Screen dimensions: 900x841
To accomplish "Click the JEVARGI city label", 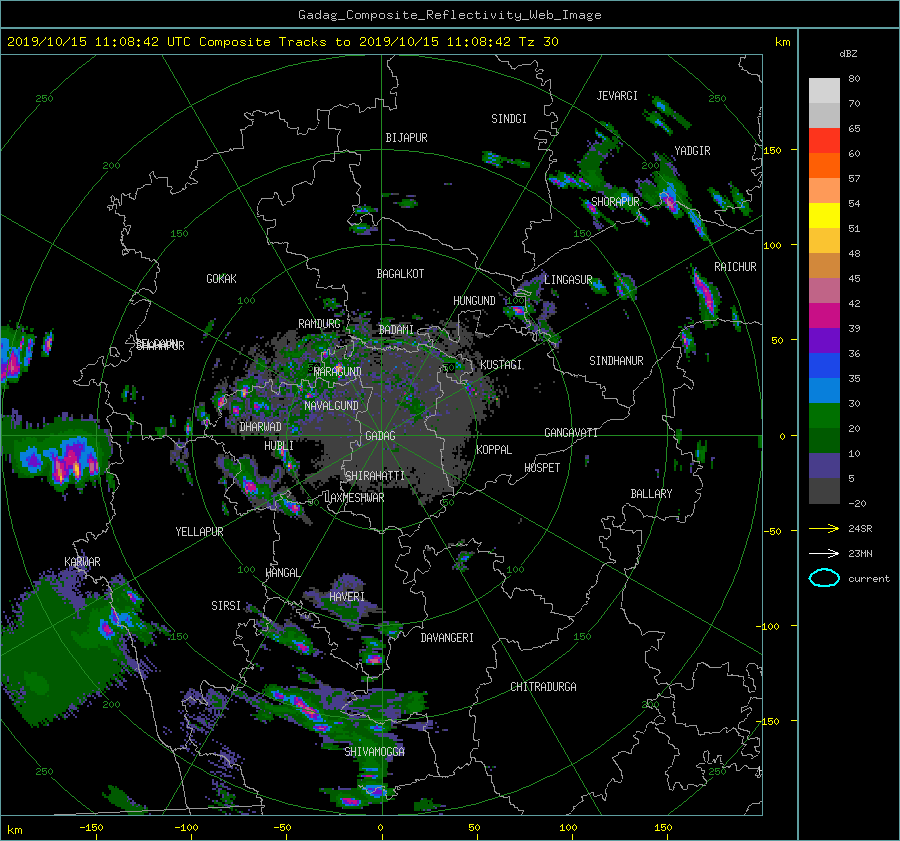I will pos(617,96).
